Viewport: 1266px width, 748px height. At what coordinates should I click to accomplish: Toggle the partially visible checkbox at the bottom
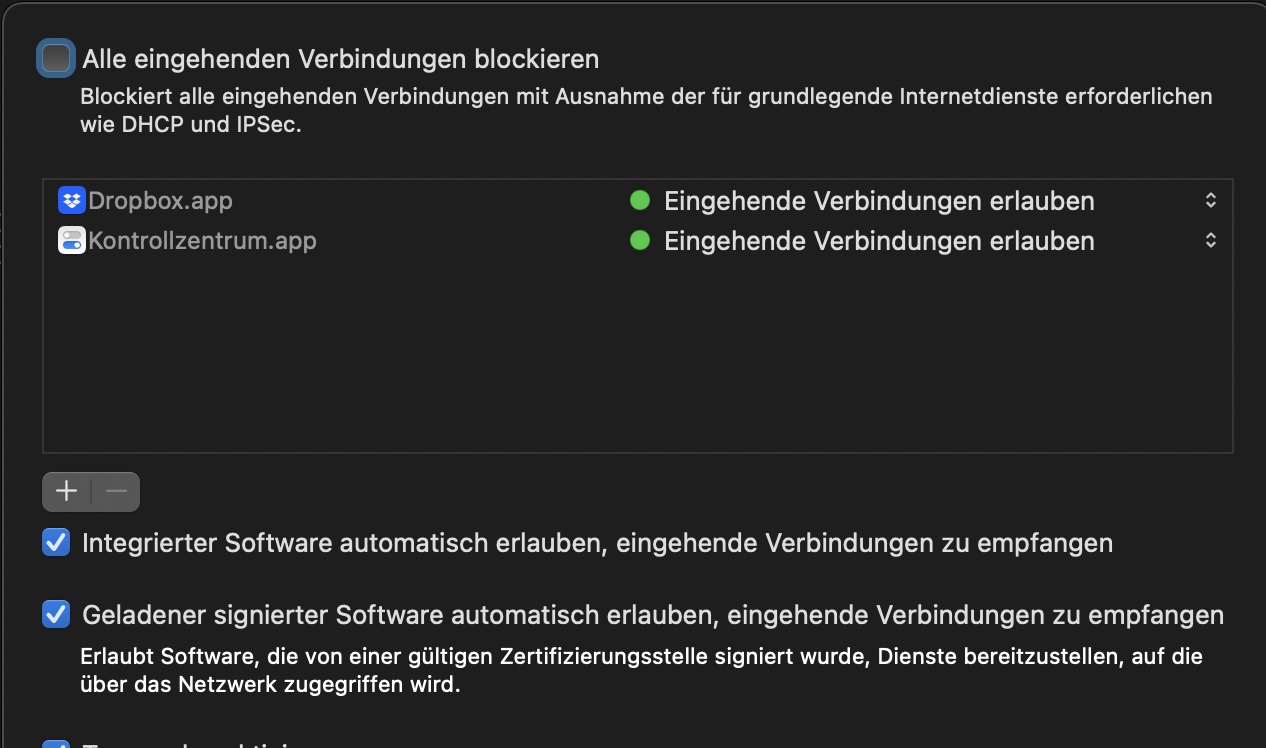point(56,744)
